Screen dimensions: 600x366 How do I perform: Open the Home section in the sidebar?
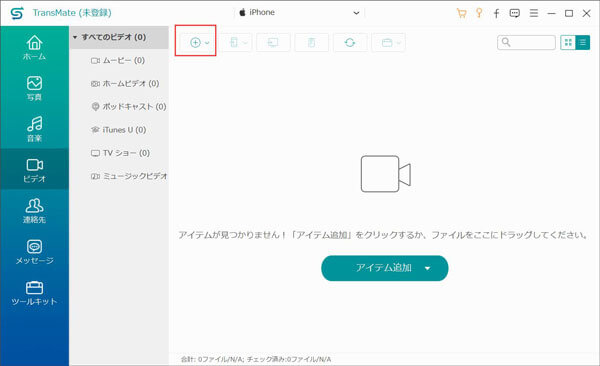point(34,48)
